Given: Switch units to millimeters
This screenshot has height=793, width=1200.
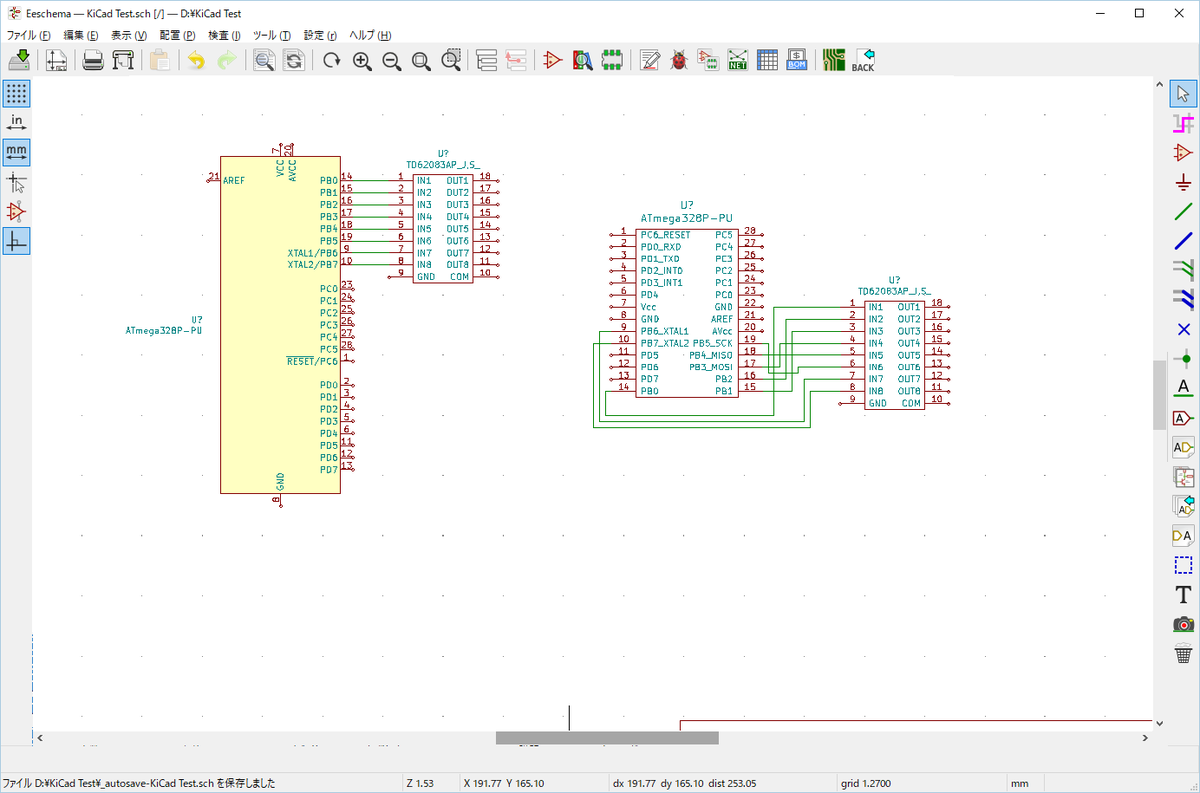Looking at the screenshot, I should click(x=16, y=152).
